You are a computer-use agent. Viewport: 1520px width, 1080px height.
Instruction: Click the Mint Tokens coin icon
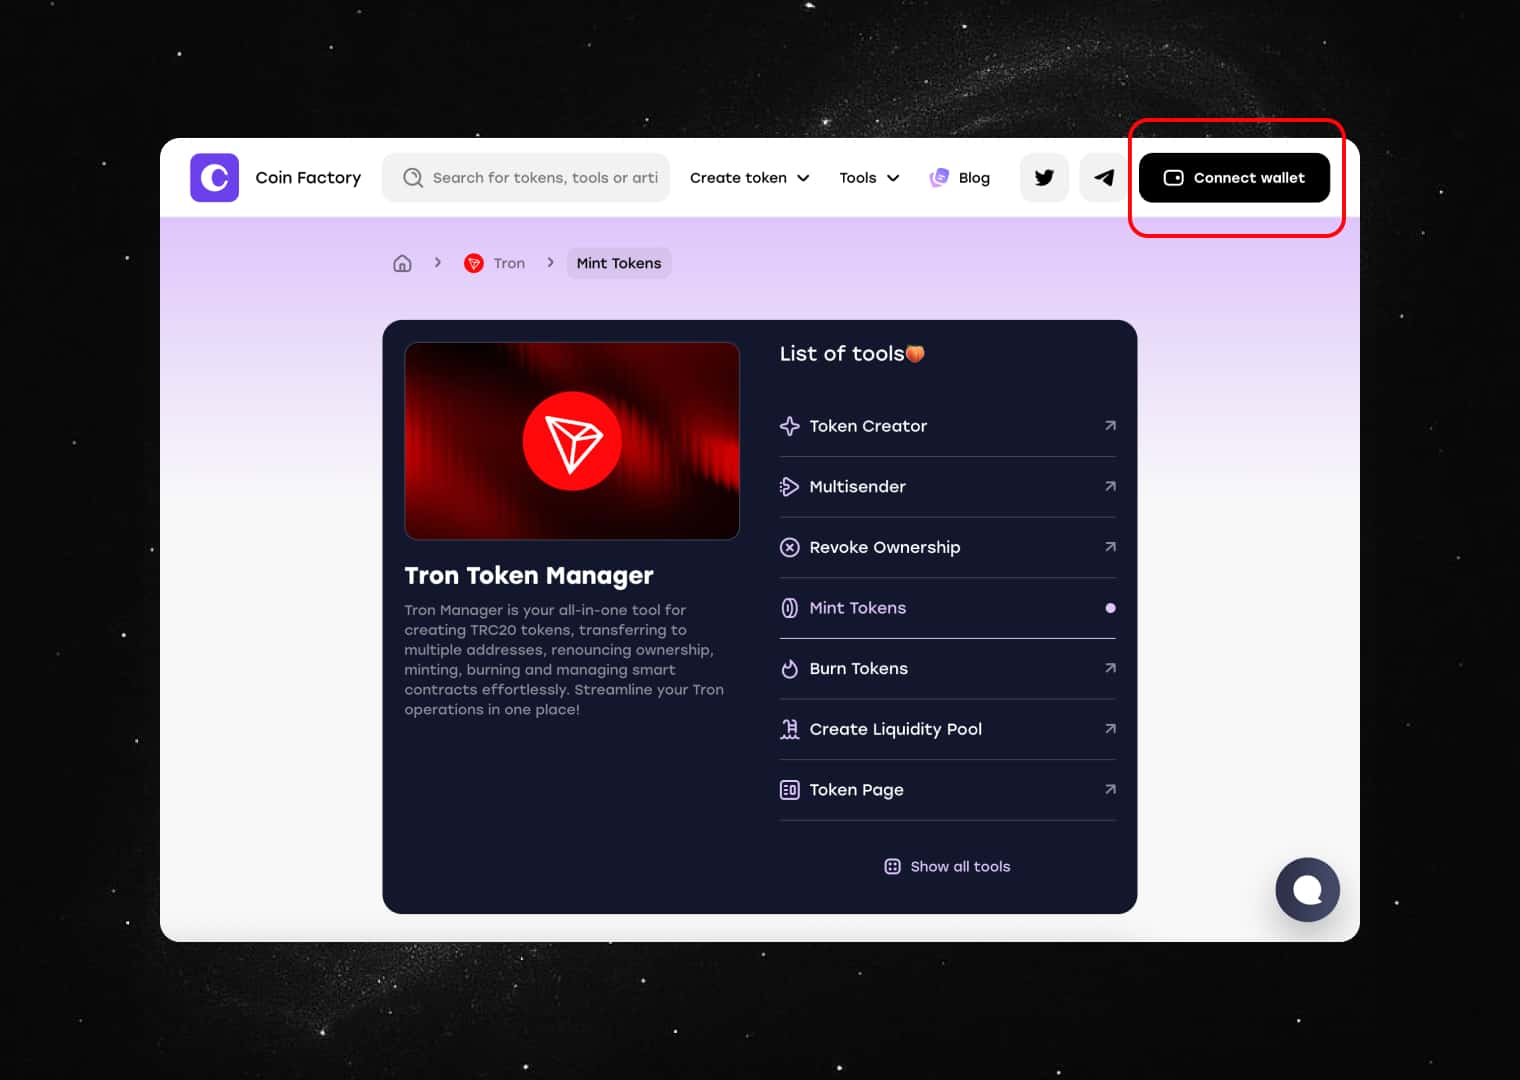(x=789, y=608)
